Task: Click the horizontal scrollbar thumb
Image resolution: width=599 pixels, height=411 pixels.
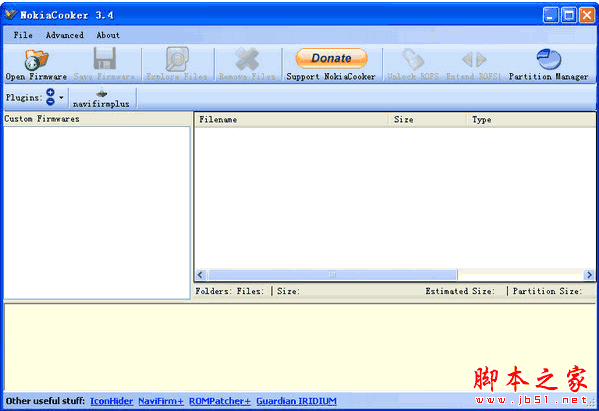Action: point(332,275)
